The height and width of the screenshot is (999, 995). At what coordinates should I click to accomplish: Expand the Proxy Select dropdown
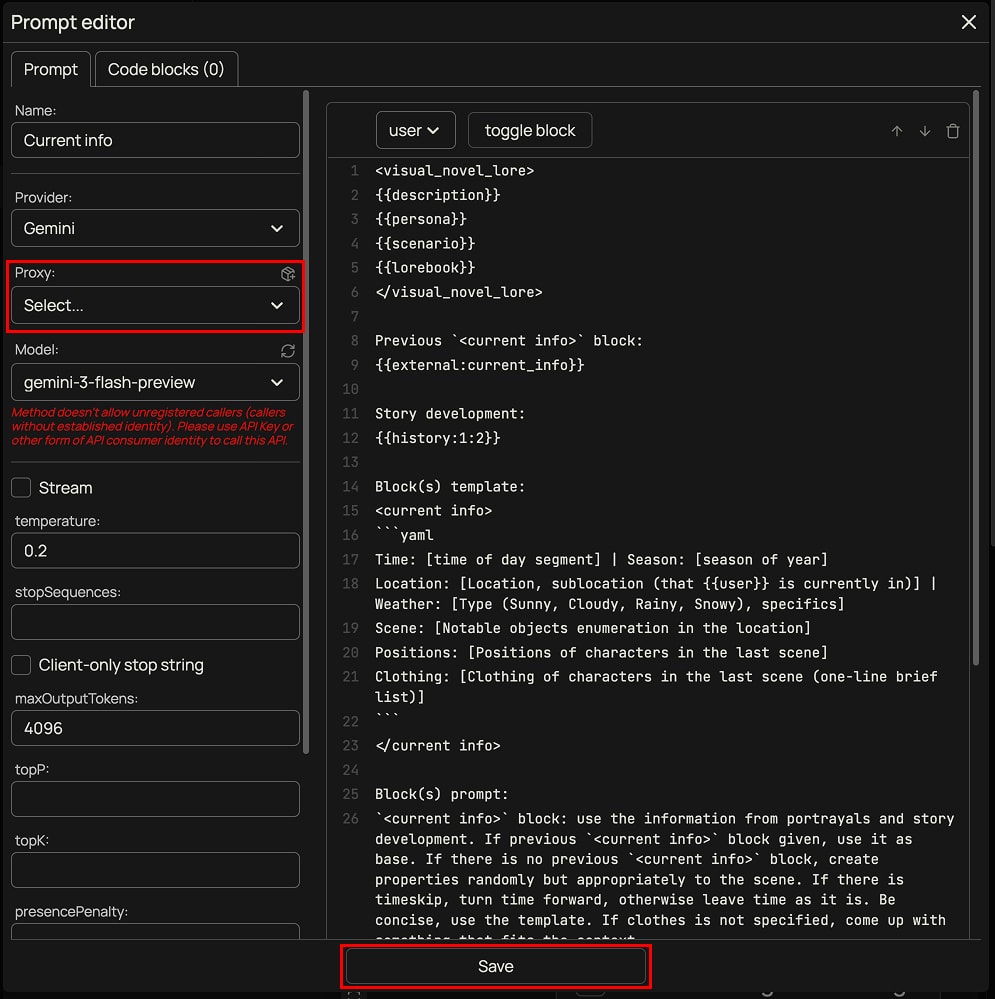tap(155, 305)
